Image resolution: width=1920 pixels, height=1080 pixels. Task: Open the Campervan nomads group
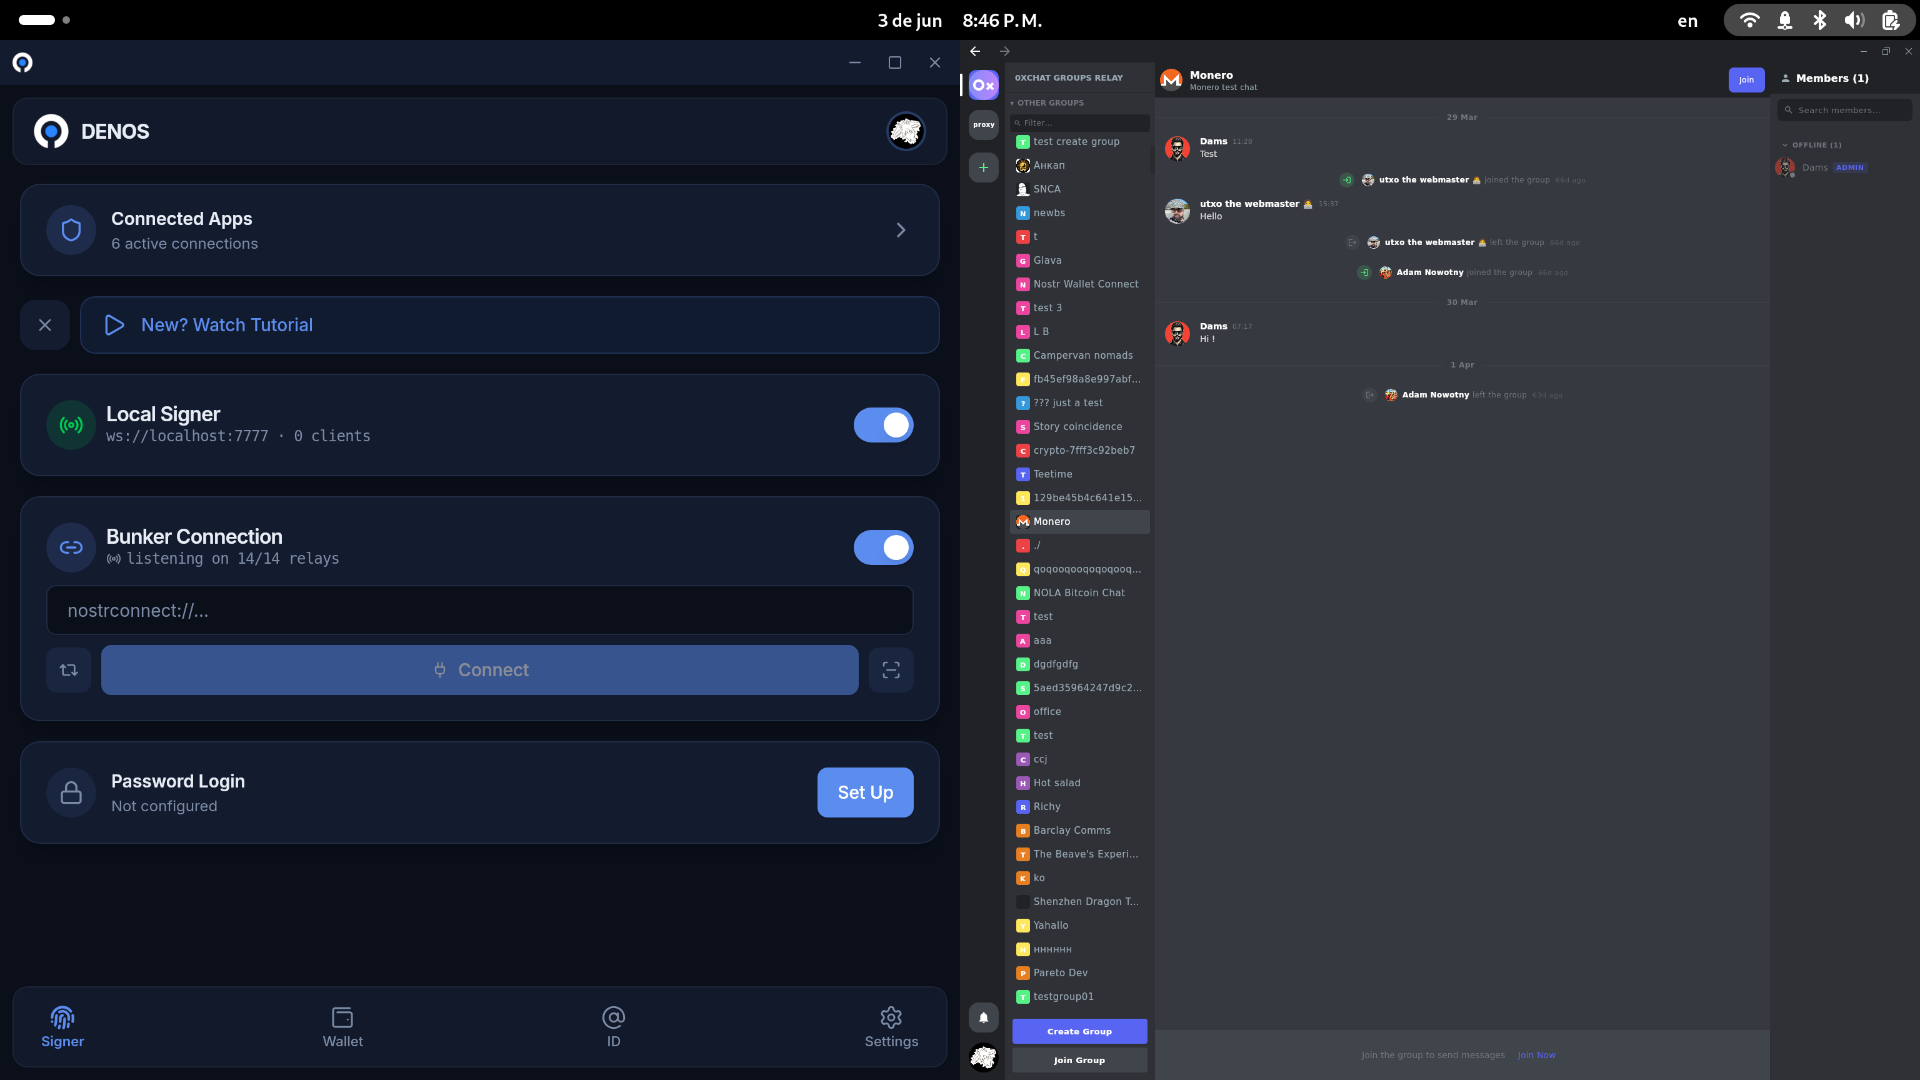click(x=1079, y=355)
